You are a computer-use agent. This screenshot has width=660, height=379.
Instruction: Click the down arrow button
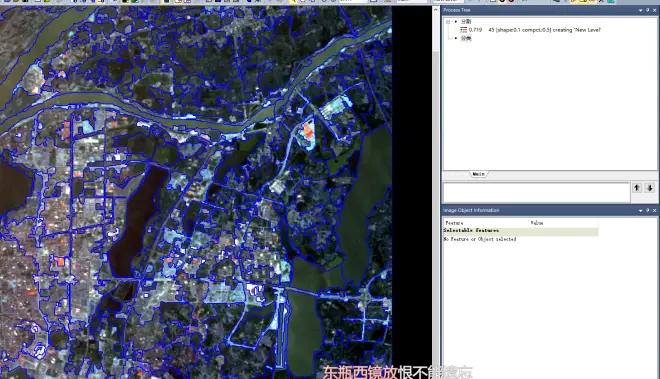tap(650, 188)
